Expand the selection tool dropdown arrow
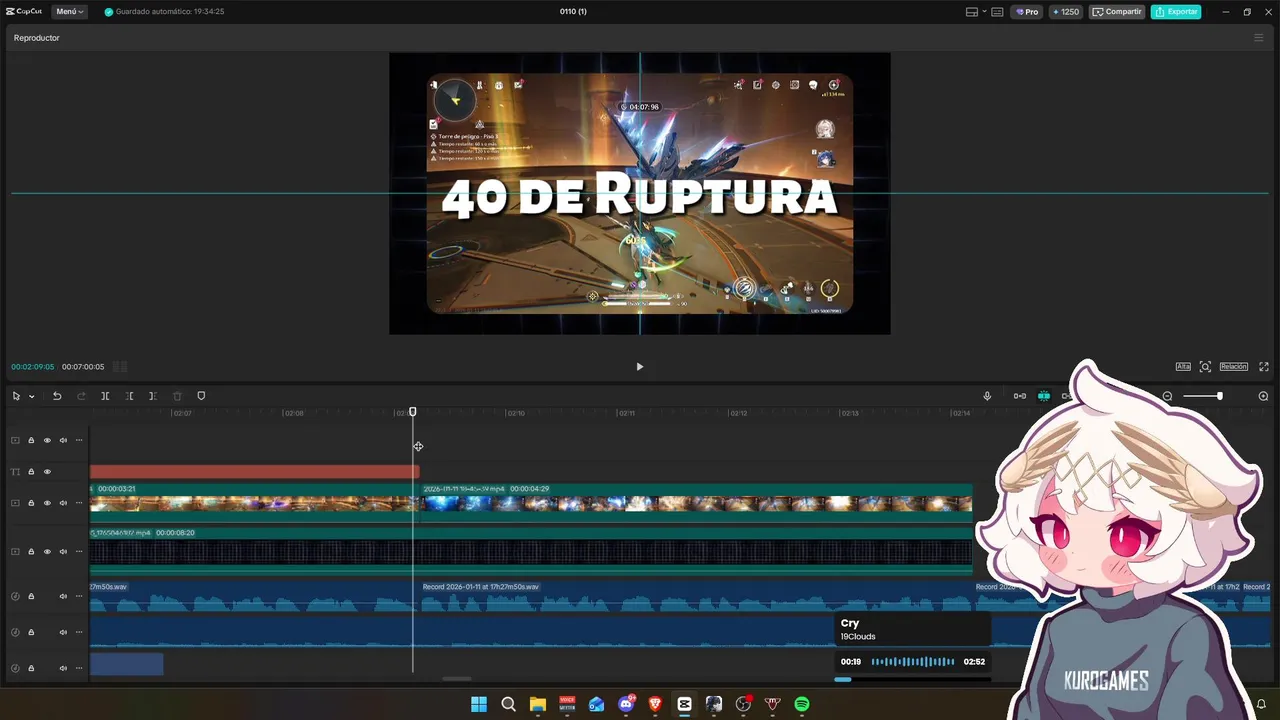The width and height of the screenshot is (1280, 720). (x=31, y=396)
